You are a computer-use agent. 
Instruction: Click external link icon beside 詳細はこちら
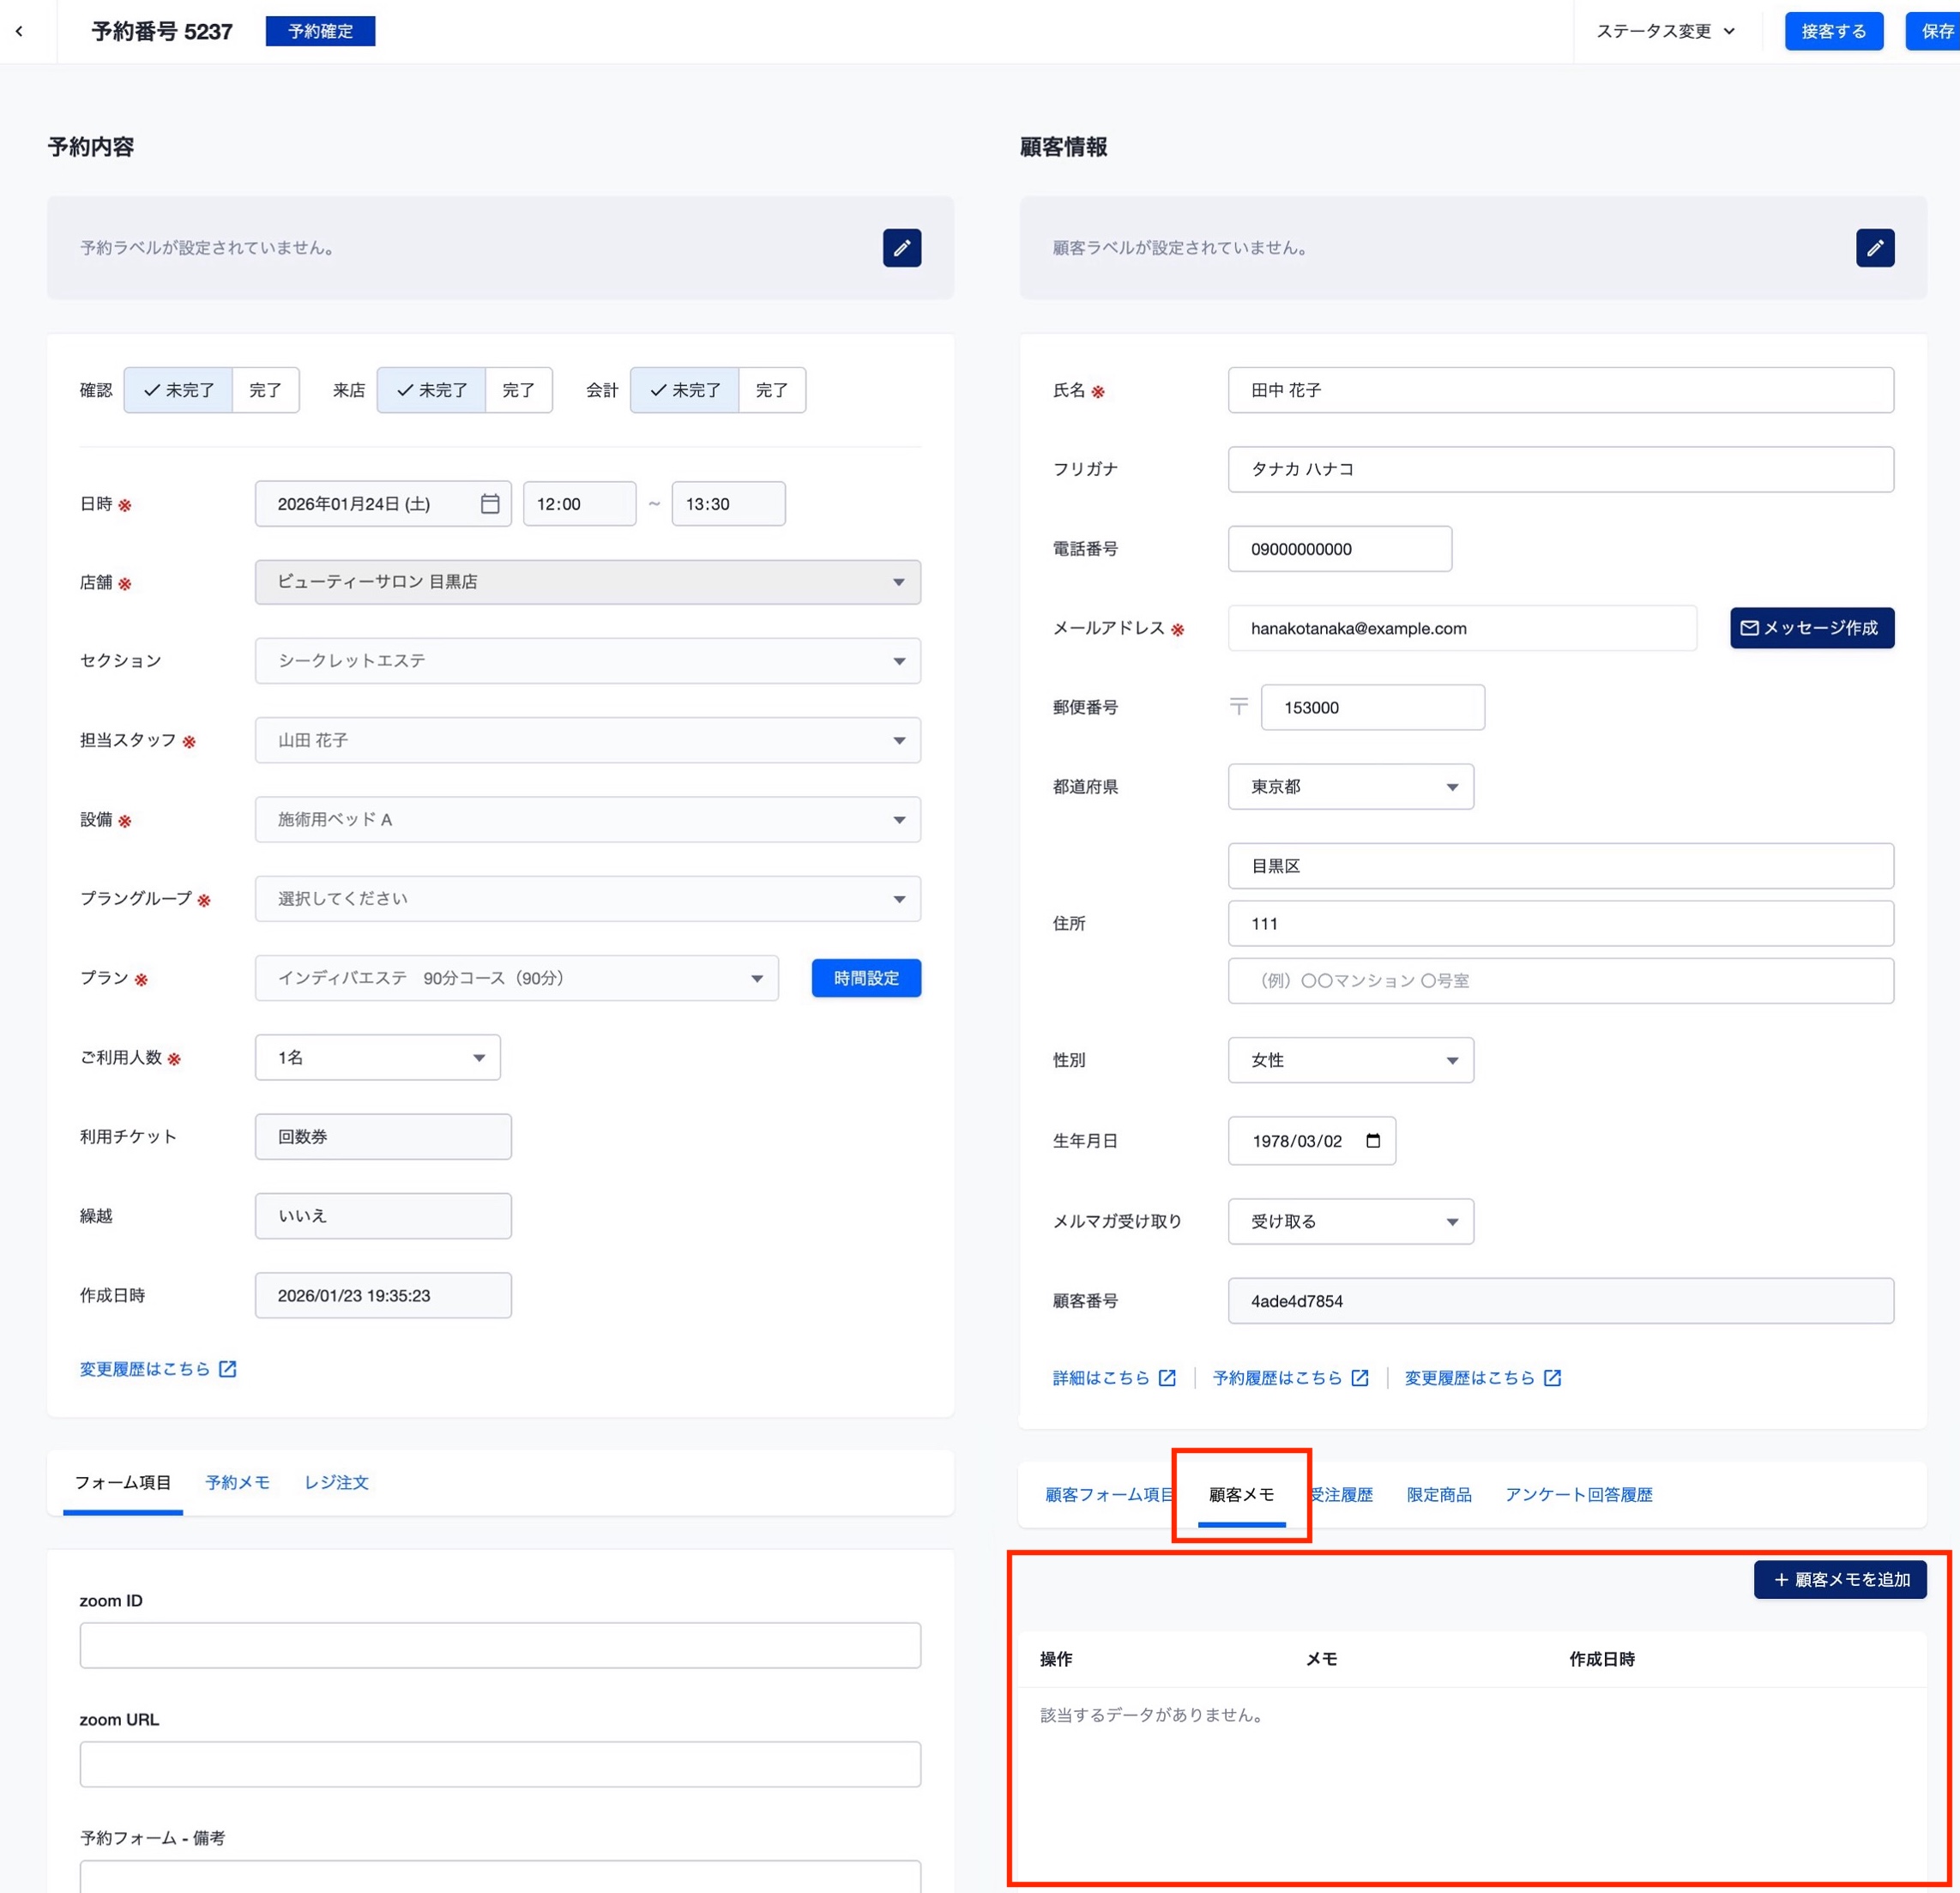1167,1378
